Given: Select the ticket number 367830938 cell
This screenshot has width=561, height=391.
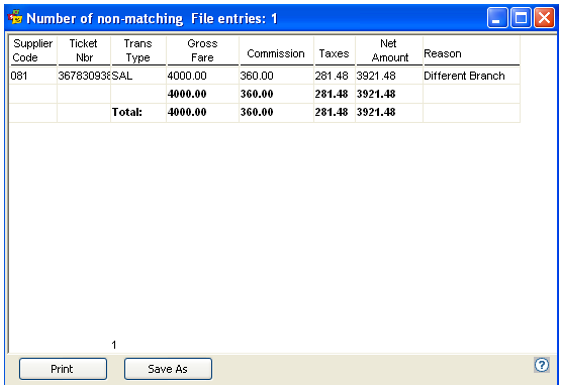Looking at the screenshot, I should [x=84, y=76].
